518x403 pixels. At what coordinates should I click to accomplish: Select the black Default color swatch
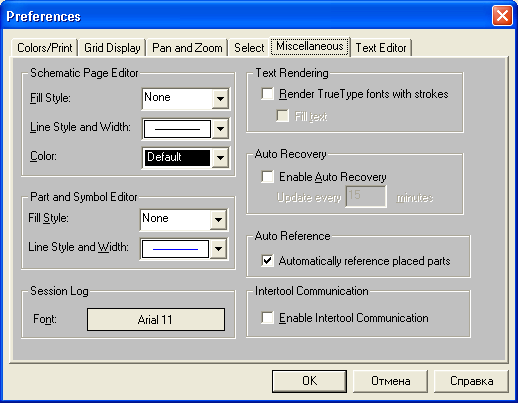pyautogui.click(x=177, y=157)
